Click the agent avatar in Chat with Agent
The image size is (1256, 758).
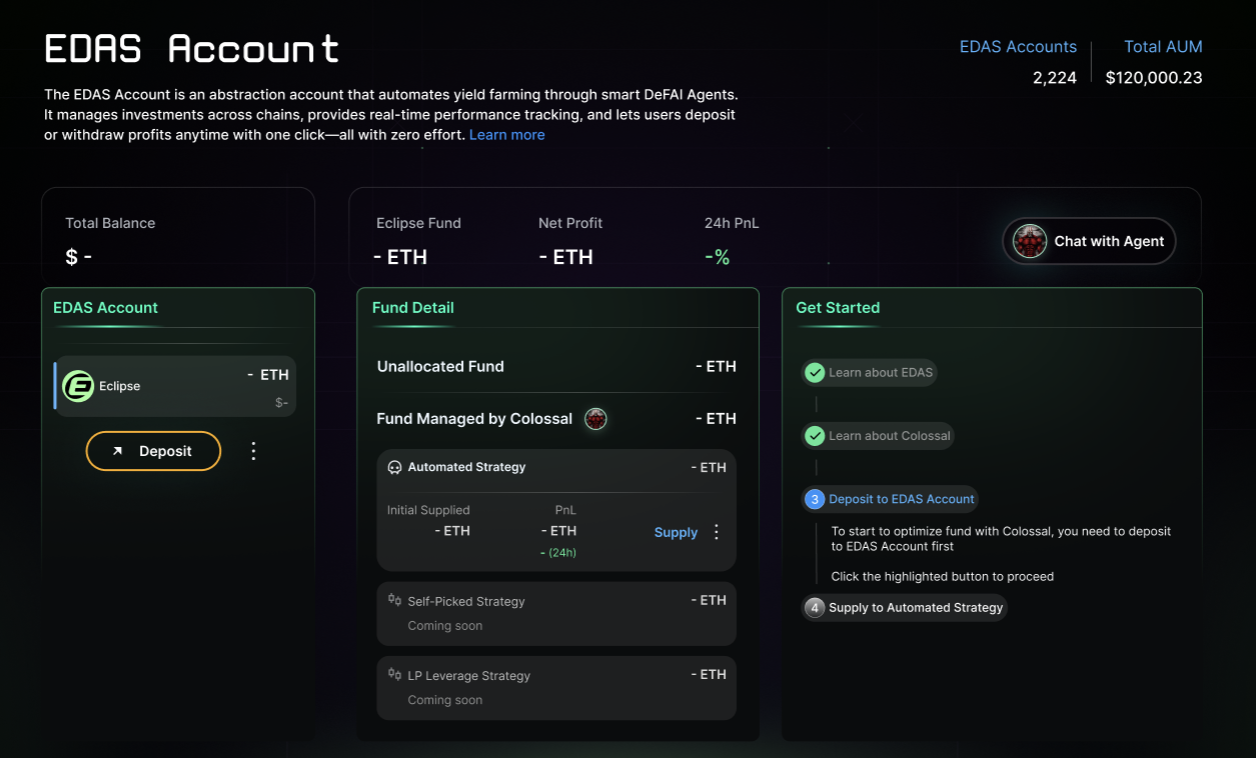point(1030,241)
